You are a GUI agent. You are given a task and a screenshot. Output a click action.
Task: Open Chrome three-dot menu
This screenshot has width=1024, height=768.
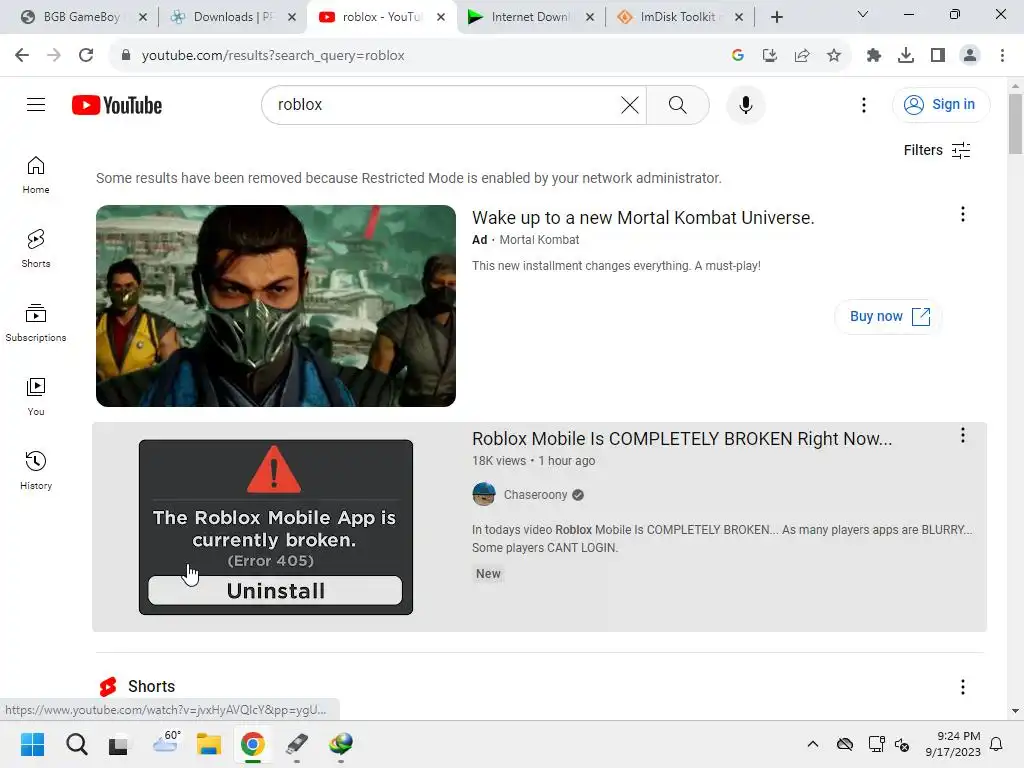coord(1002,56)
